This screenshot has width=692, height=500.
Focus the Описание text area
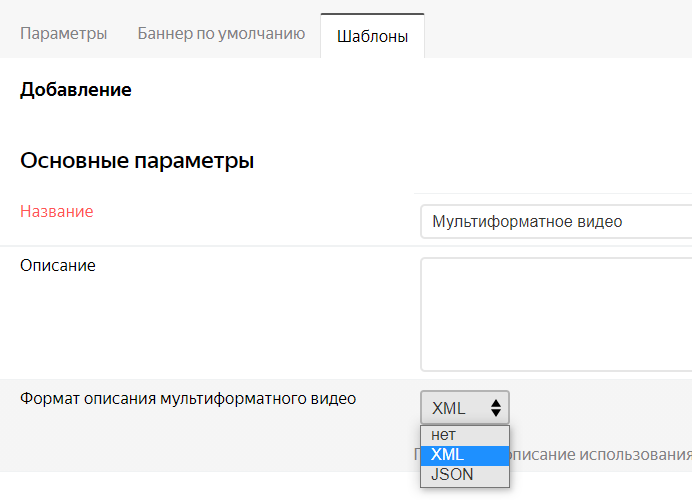[556, 314]
